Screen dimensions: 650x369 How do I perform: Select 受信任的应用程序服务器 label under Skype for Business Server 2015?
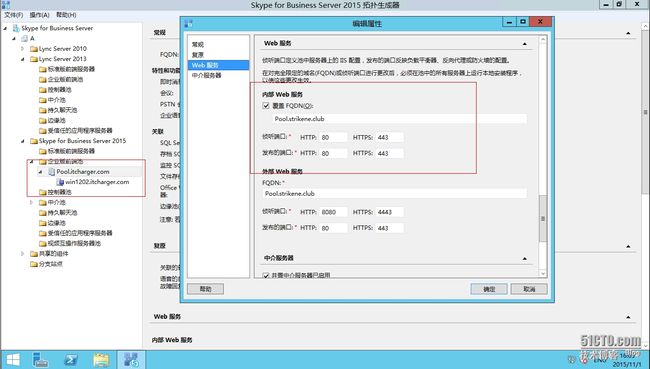[x=80, y=233]
